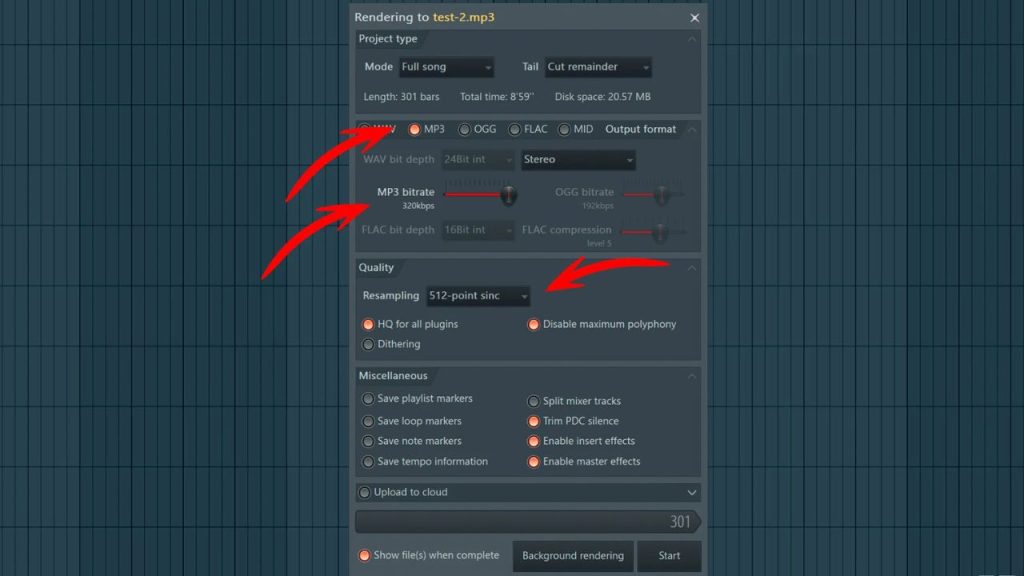1024x576 pixels.
Task: Enable Dithering in the Quality section
Action: 368,344
